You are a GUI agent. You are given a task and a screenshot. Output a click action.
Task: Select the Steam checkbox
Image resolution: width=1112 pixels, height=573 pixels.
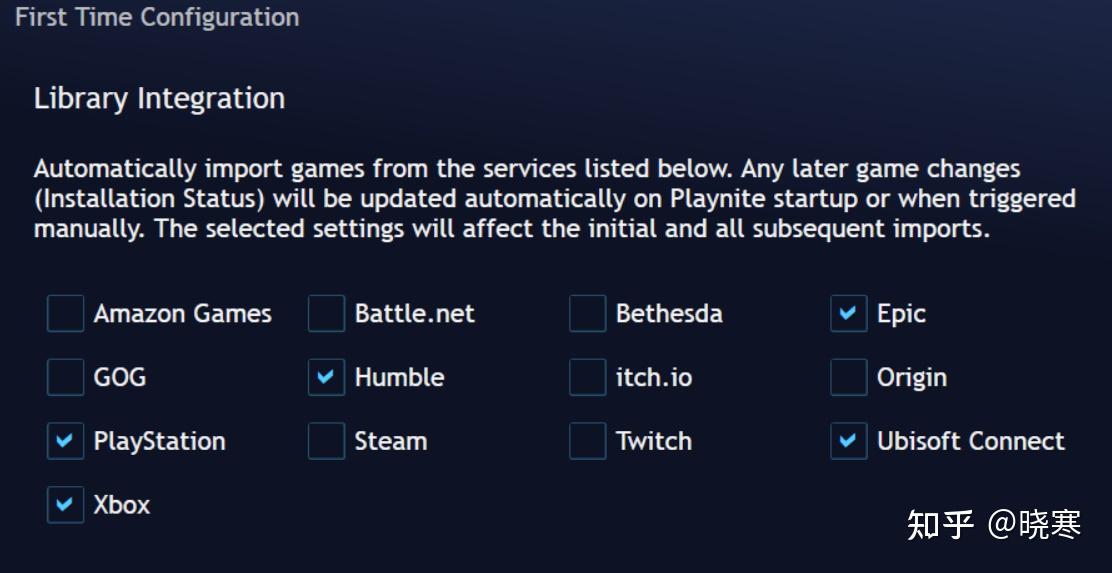326,441
